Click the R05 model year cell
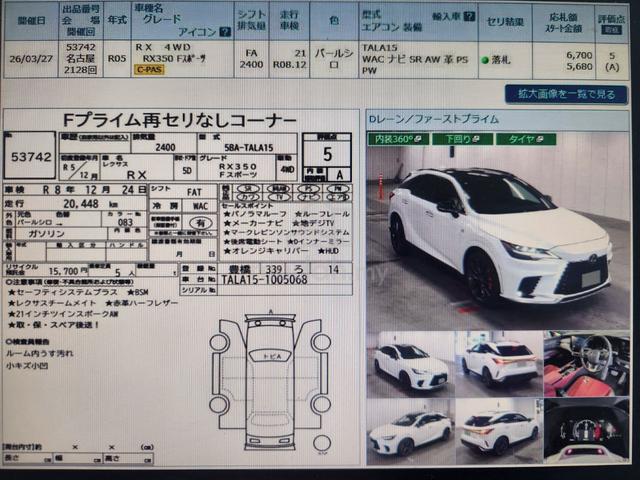The width and height of the screenshot is (640, 480). (x=117, y=59)
